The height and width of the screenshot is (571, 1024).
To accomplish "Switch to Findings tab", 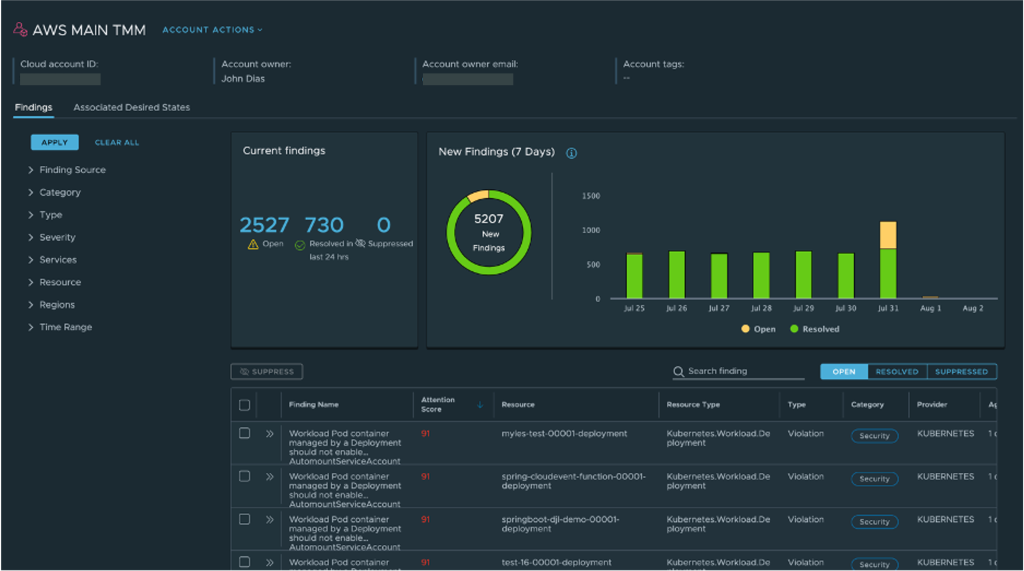I will point(33,107).
